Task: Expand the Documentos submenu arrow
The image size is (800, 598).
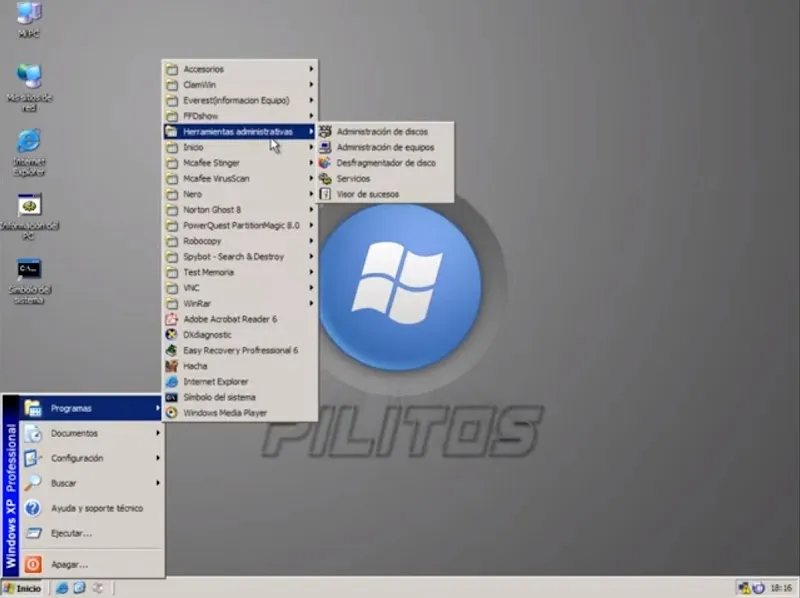Action: coord(158,433)
